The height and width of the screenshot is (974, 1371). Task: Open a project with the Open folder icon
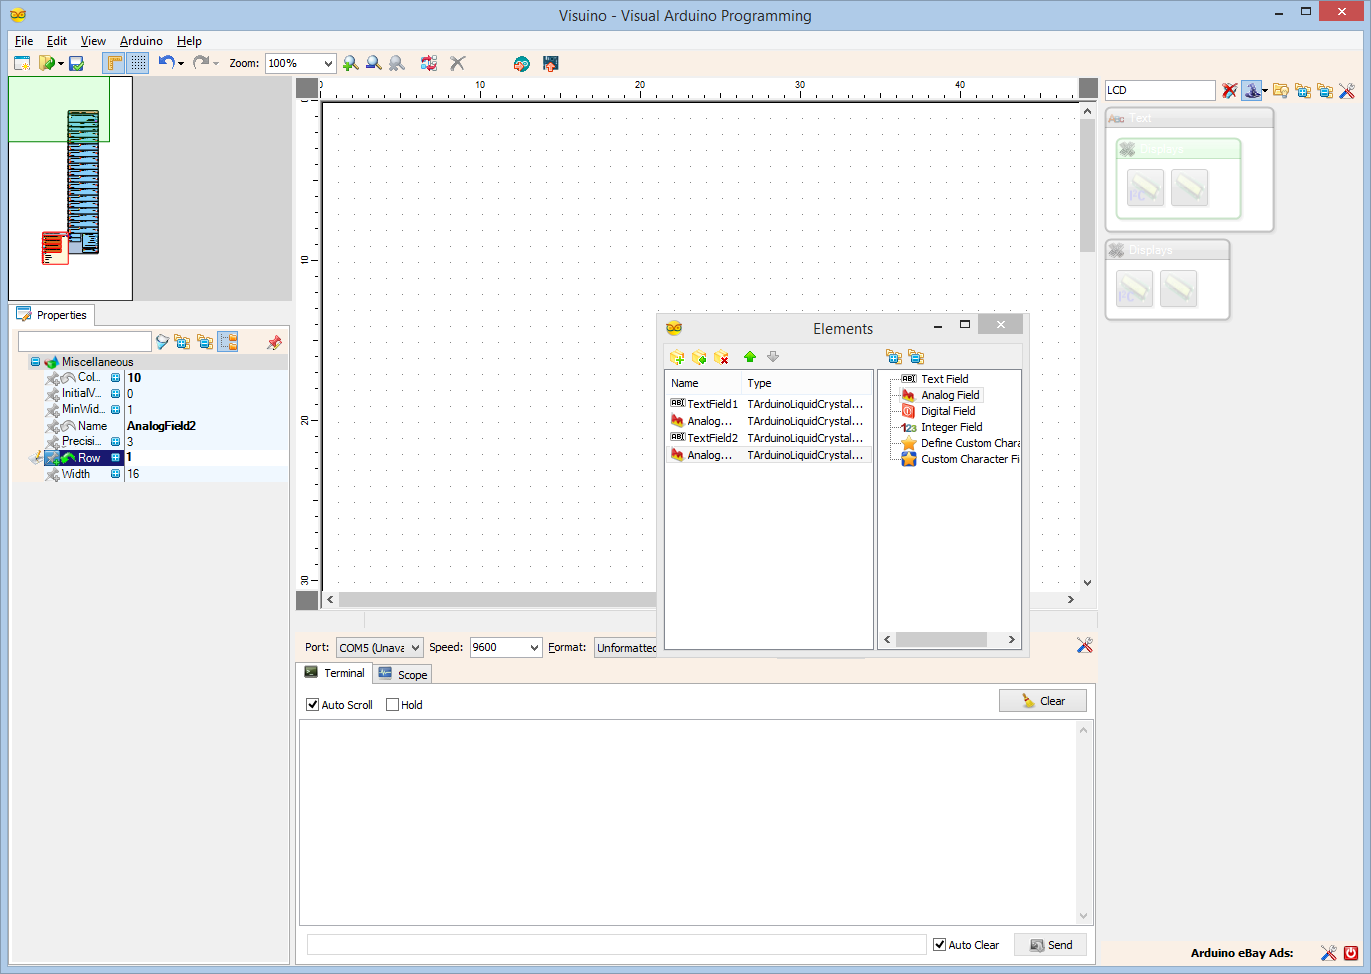(48, 63)
